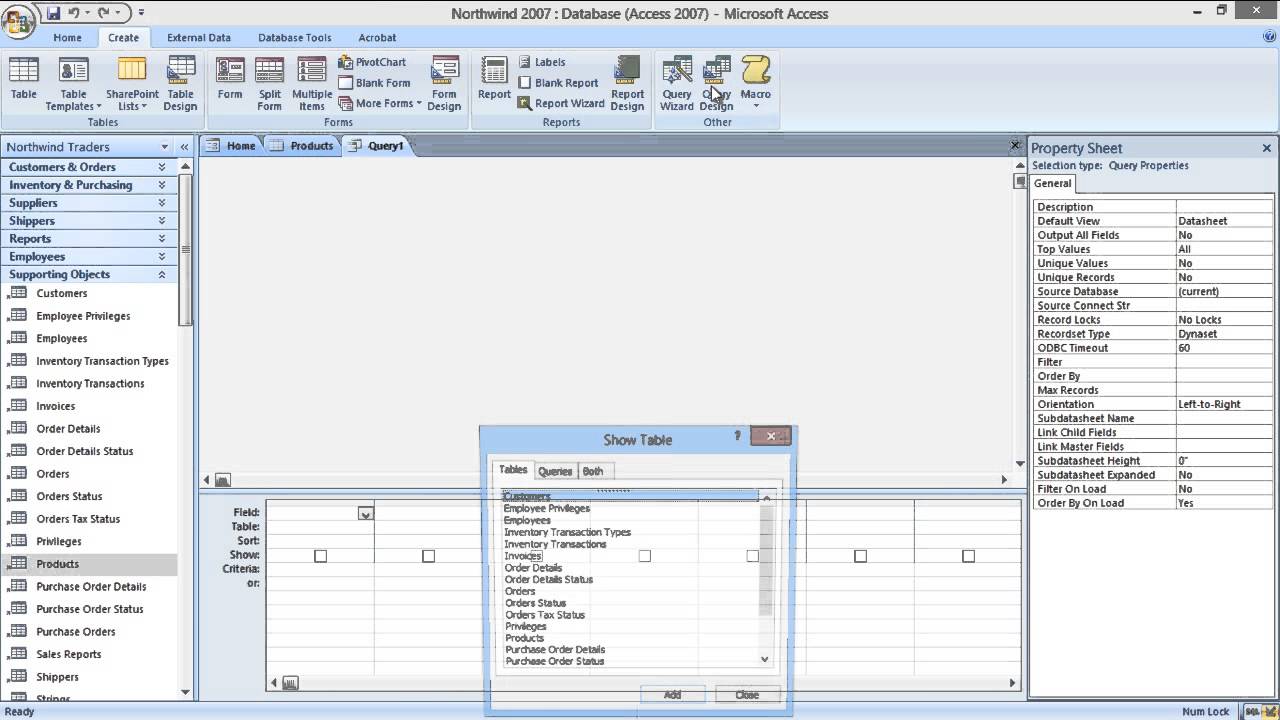Save using Quick Access Toolbar save icon
The height and width of the screenshot is (720, 1280).
click(x=54, y=13)
